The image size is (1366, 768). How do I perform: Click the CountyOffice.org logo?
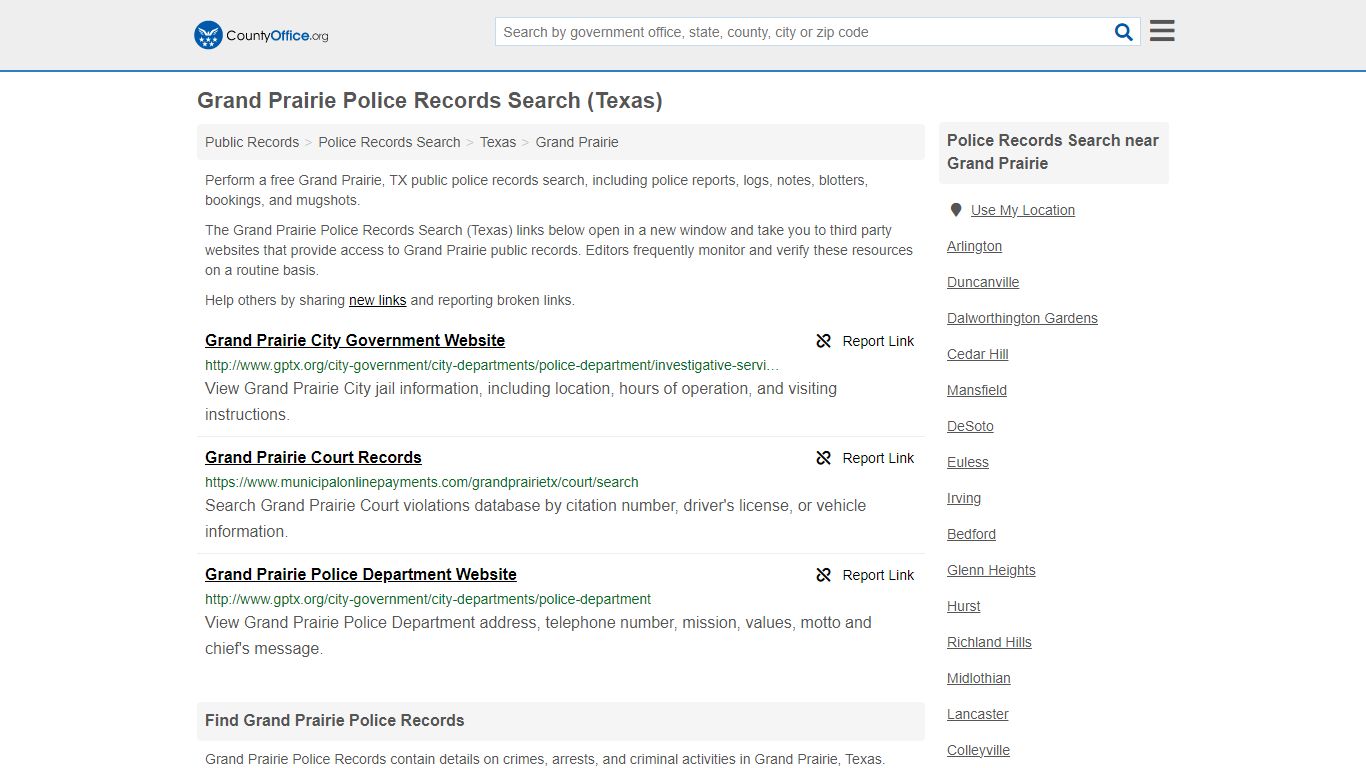tap(261, 35)
